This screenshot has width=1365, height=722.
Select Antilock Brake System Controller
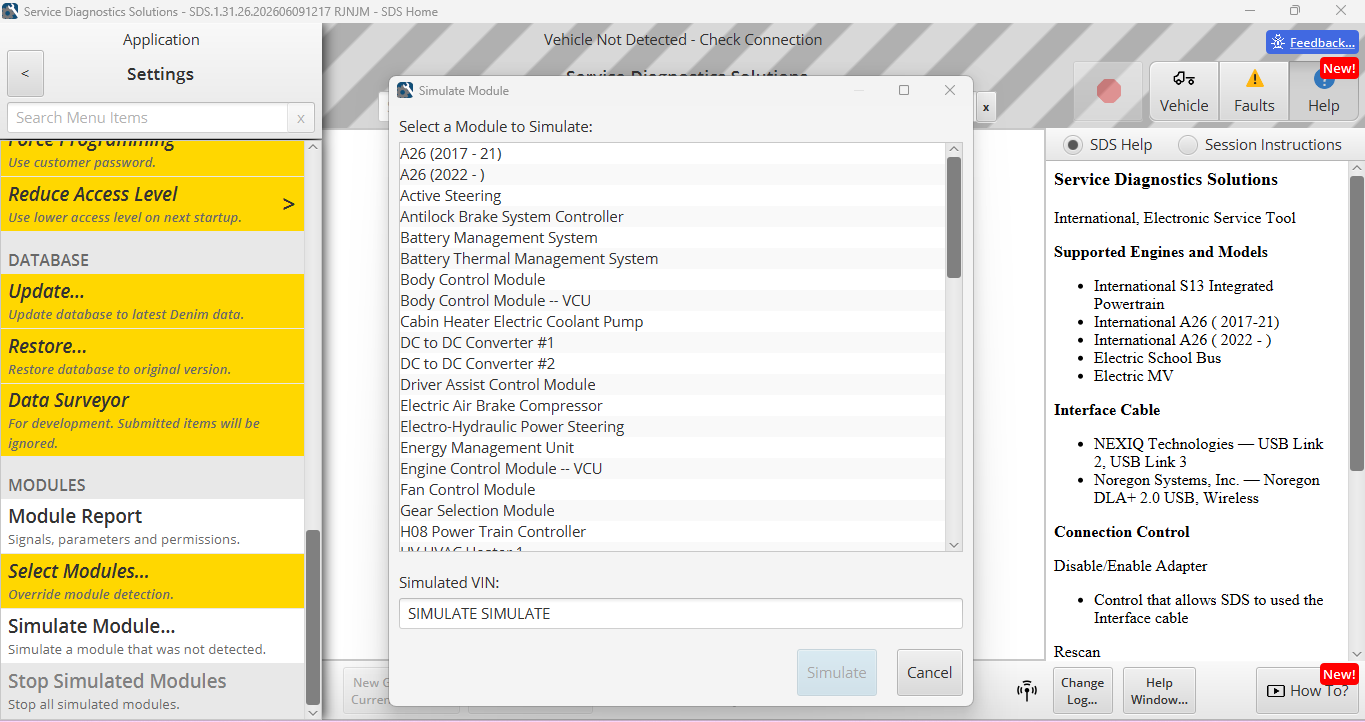pos(672,217)
